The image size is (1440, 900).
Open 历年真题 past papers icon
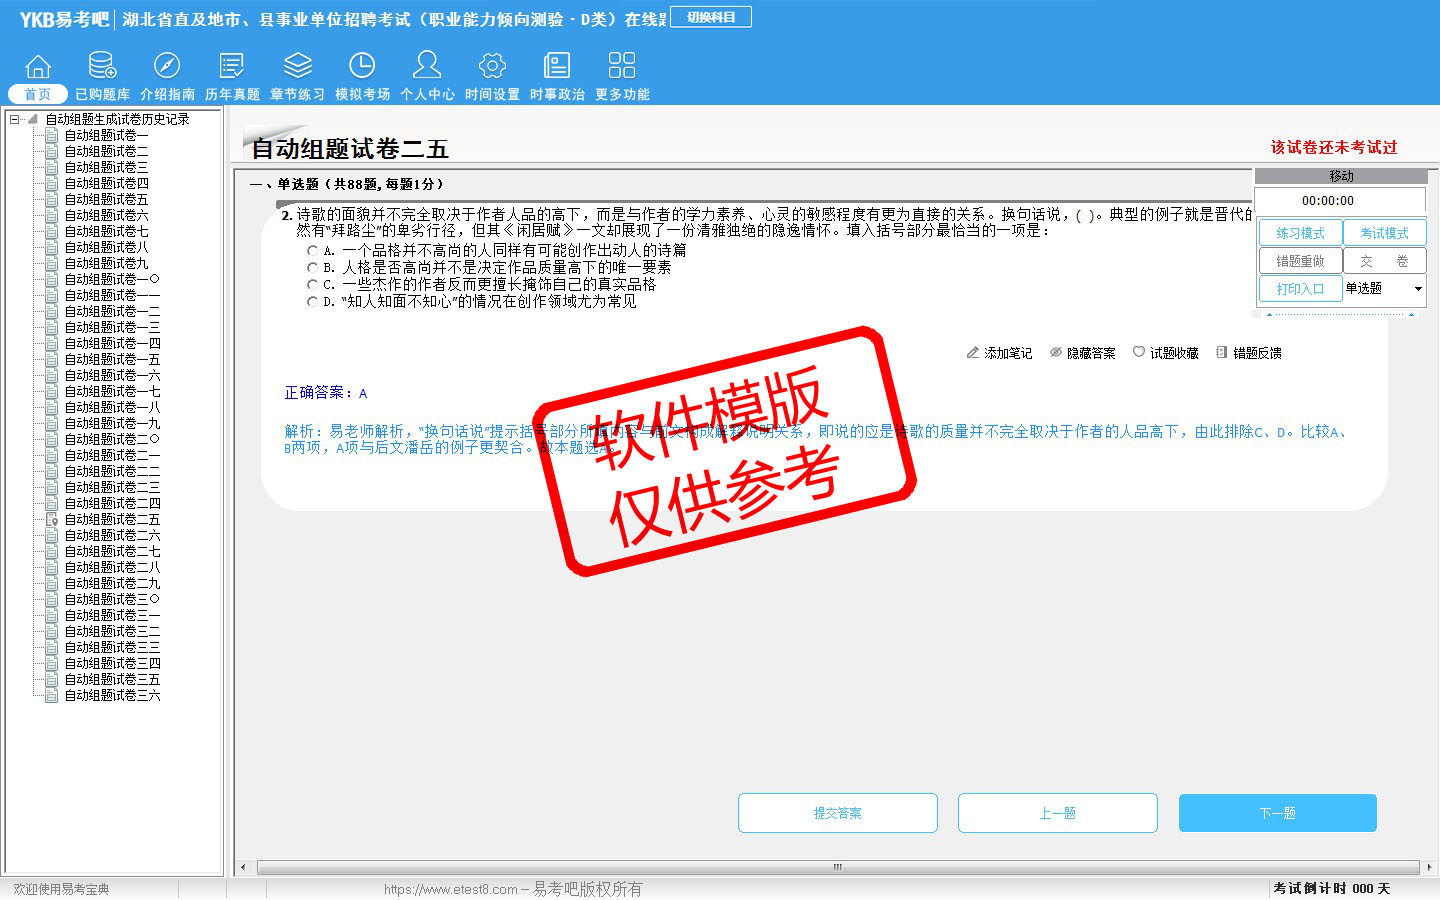(232, 66)
